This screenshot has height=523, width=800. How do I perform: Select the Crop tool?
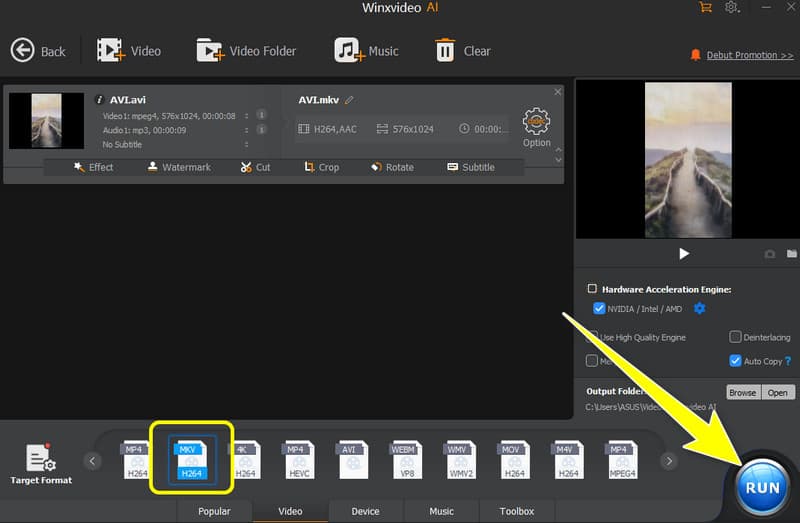311,167
